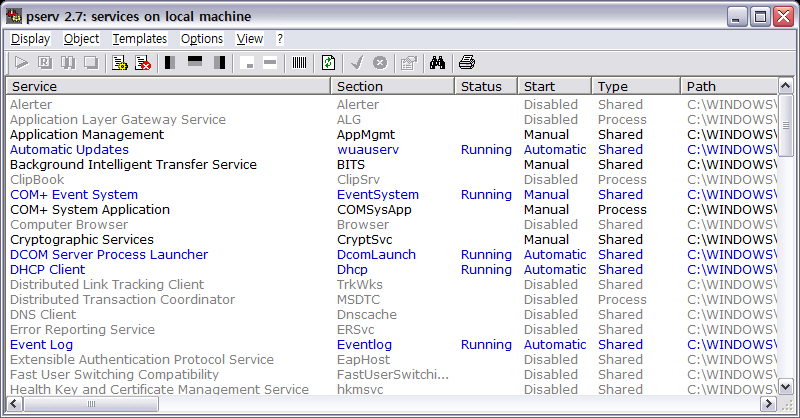
Task: Select Background Intelligent Transfer Service
Action: 392,164
